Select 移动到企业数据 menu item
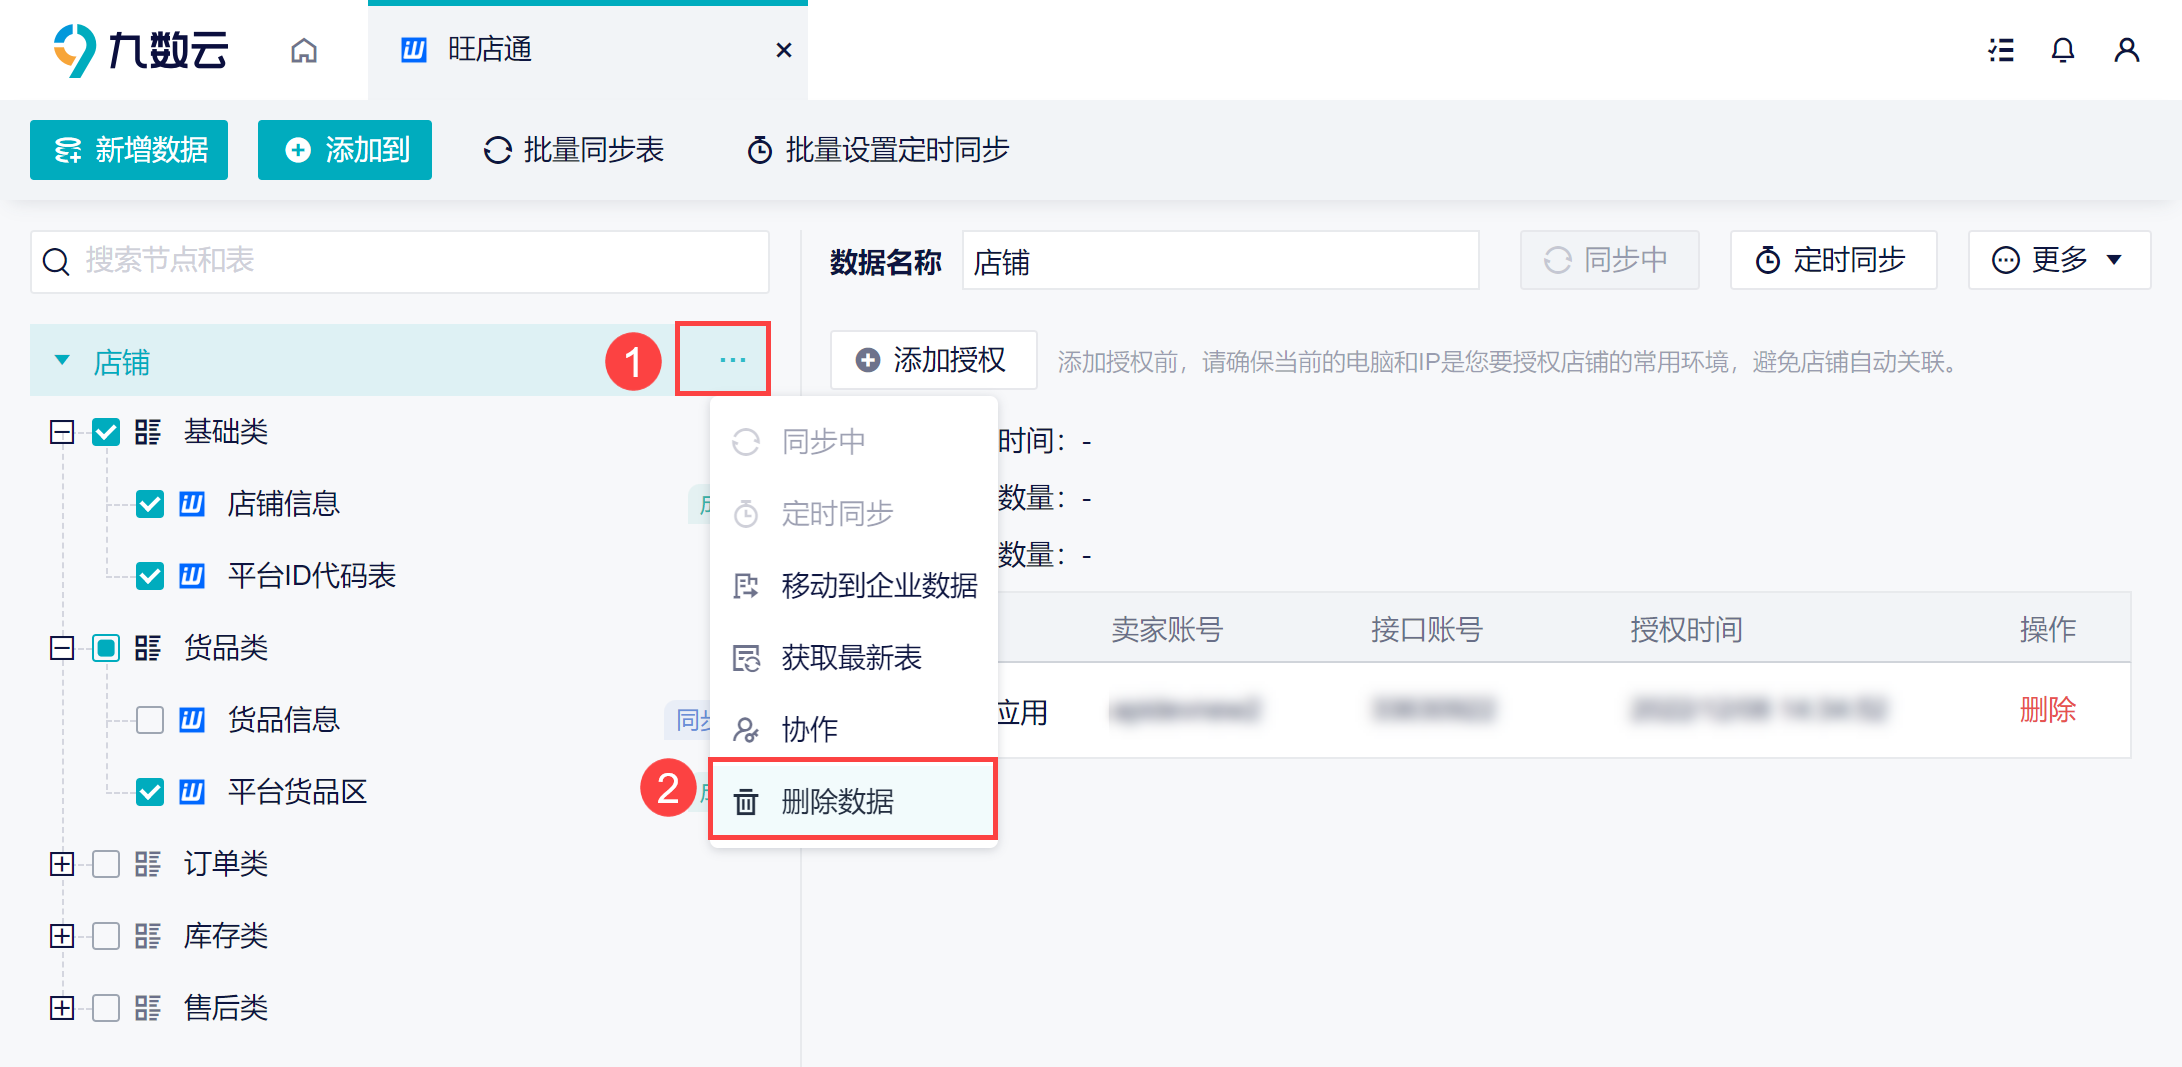This screenshot has height=1067, width=2182. click(x=853, y=585)
